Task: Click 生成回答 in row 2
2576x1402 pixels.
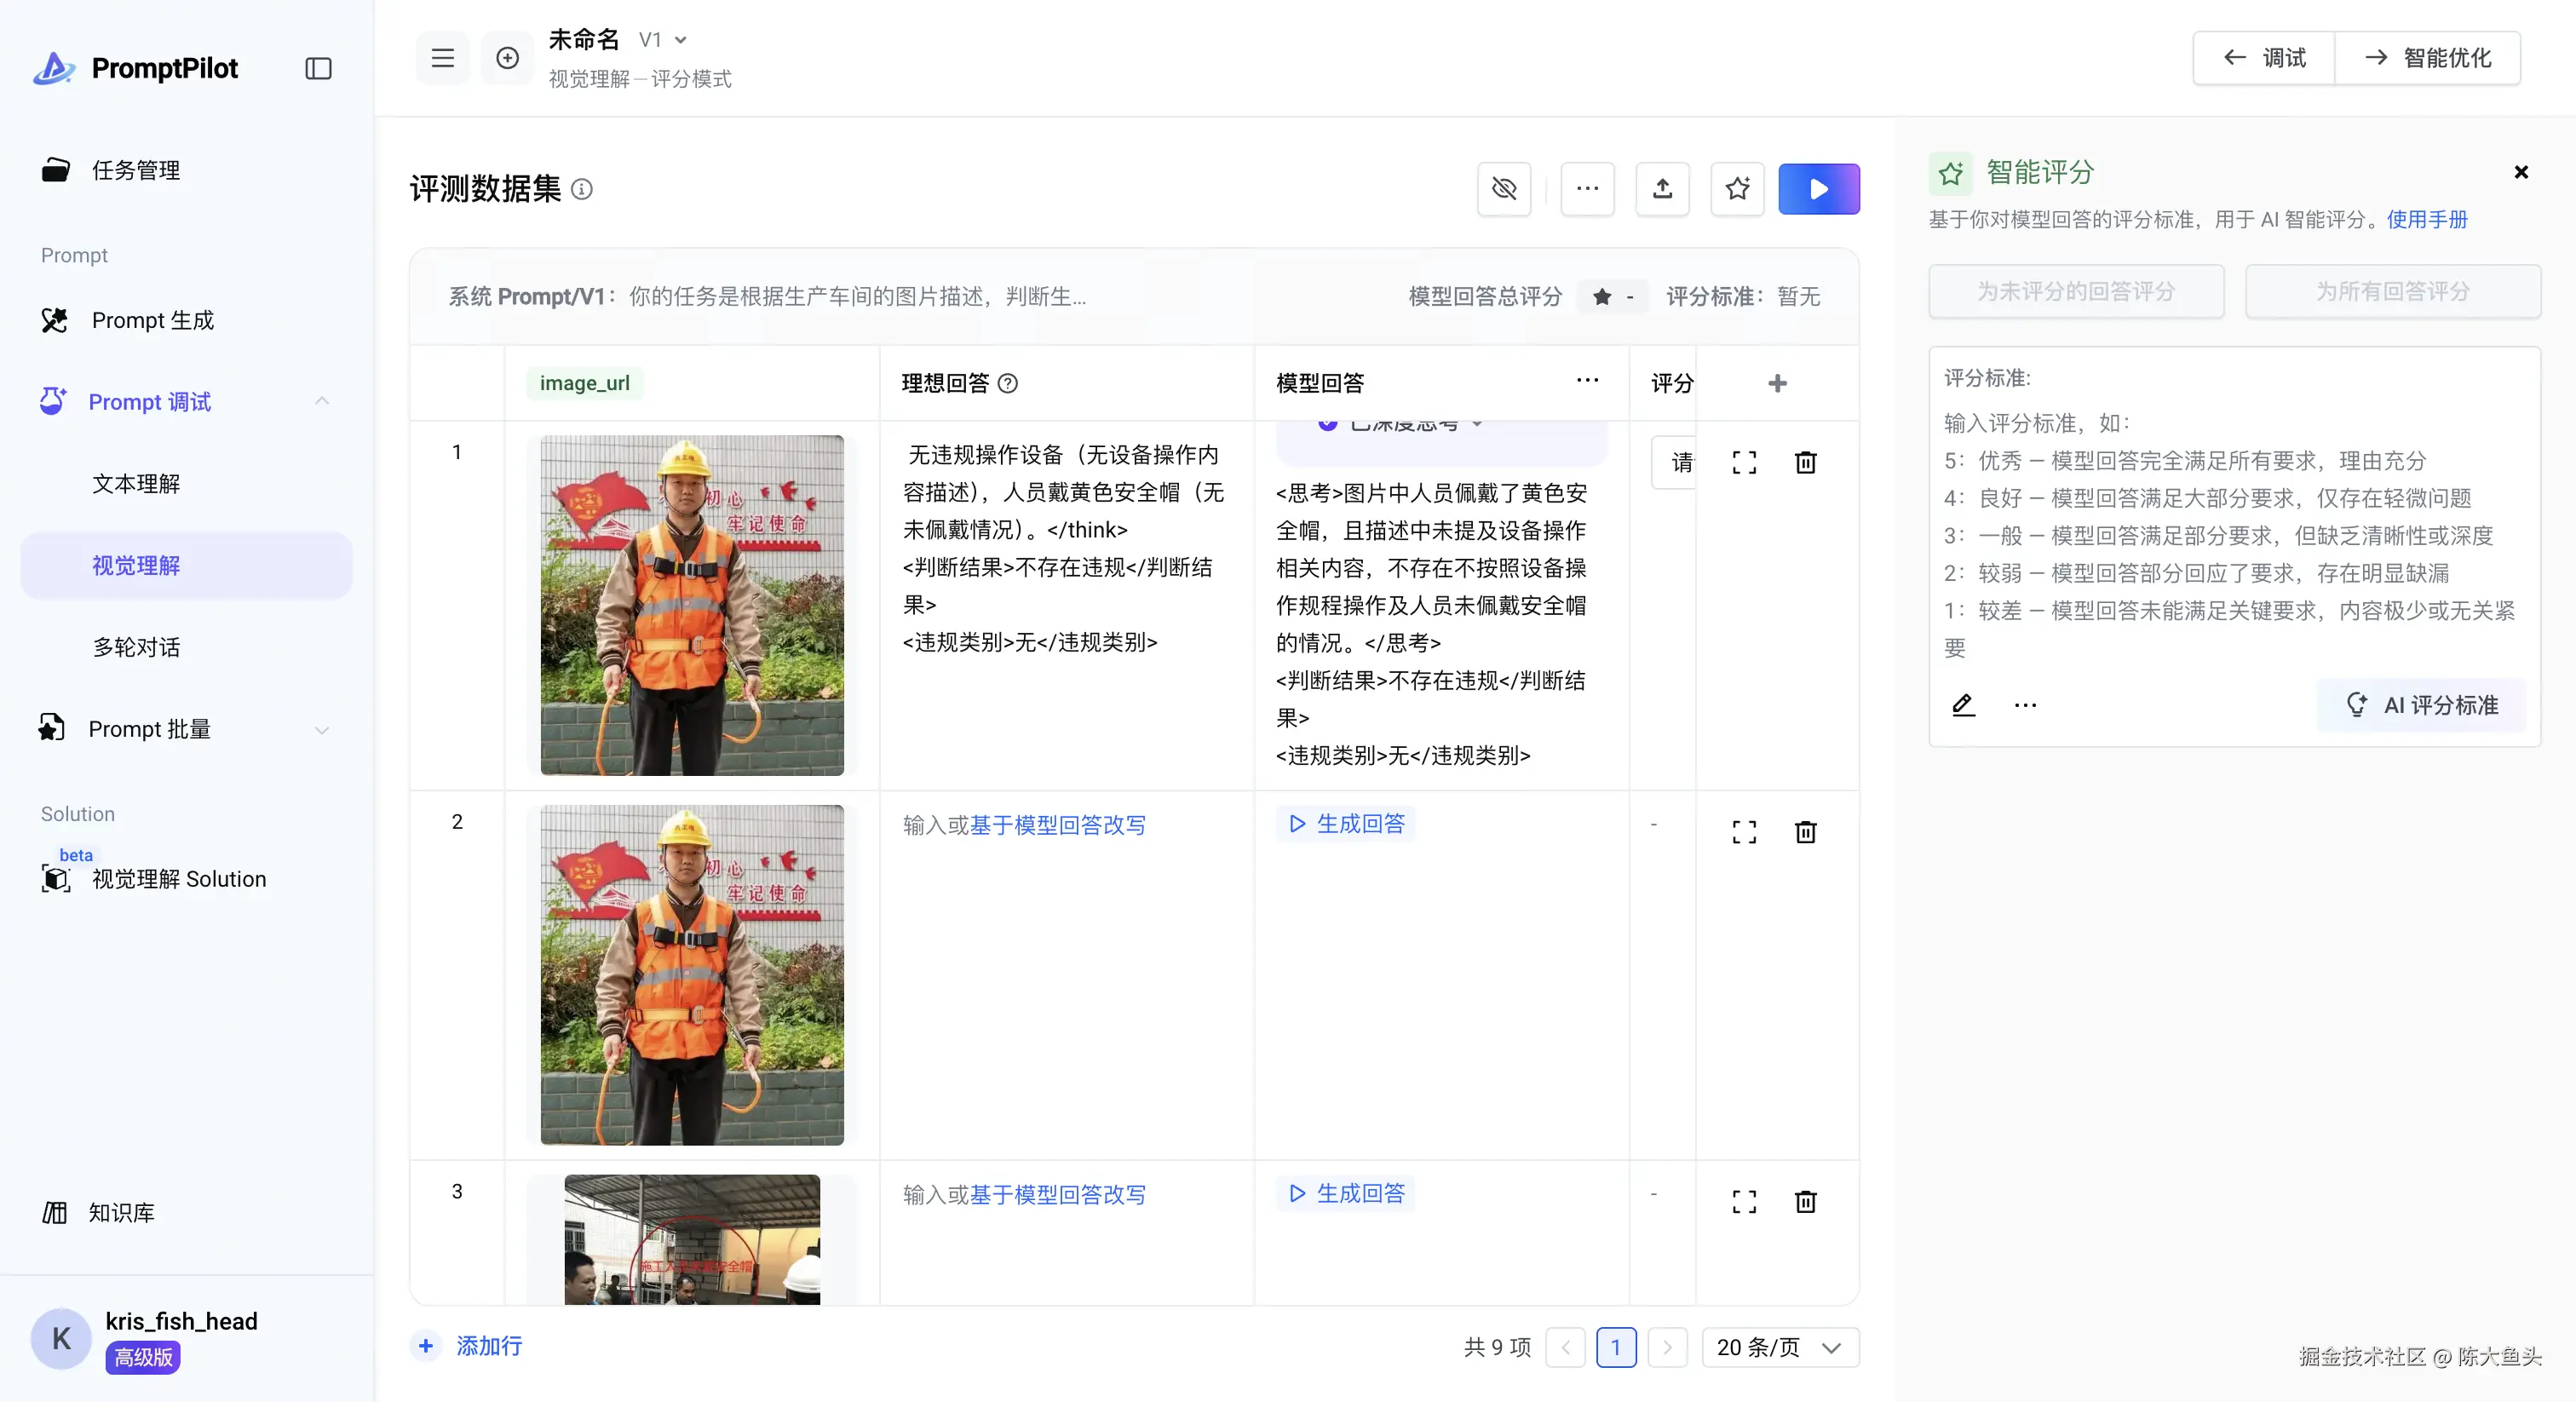Action: 1346,823
